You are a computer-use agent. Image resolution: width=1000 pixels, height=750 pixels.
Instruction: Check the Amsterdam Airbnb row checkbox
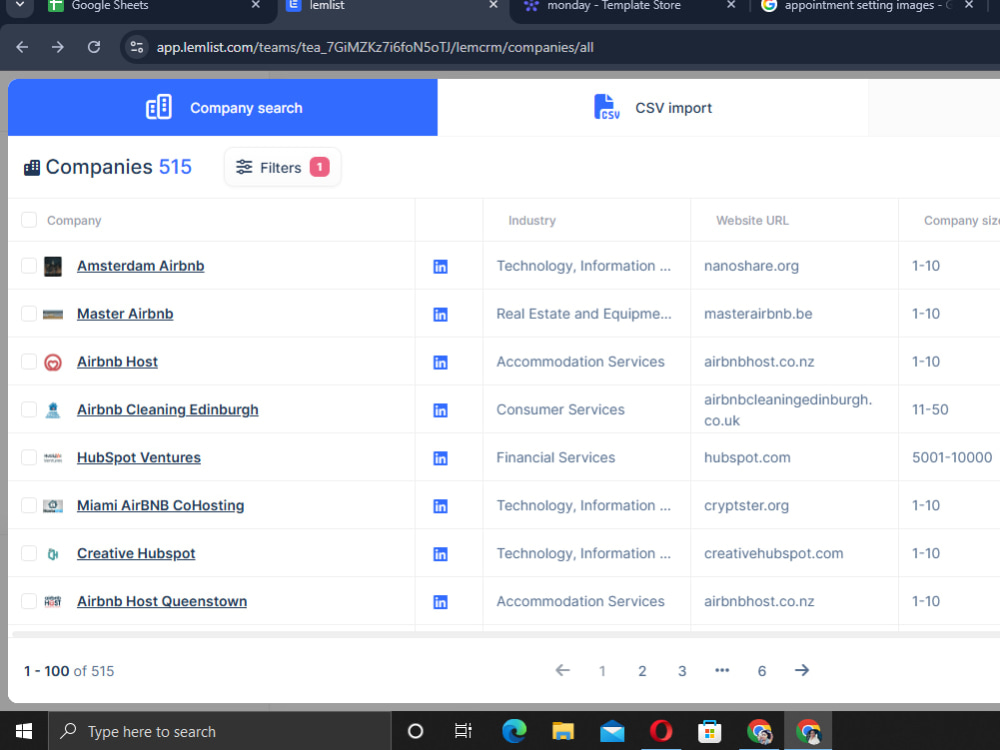(29, 266)
